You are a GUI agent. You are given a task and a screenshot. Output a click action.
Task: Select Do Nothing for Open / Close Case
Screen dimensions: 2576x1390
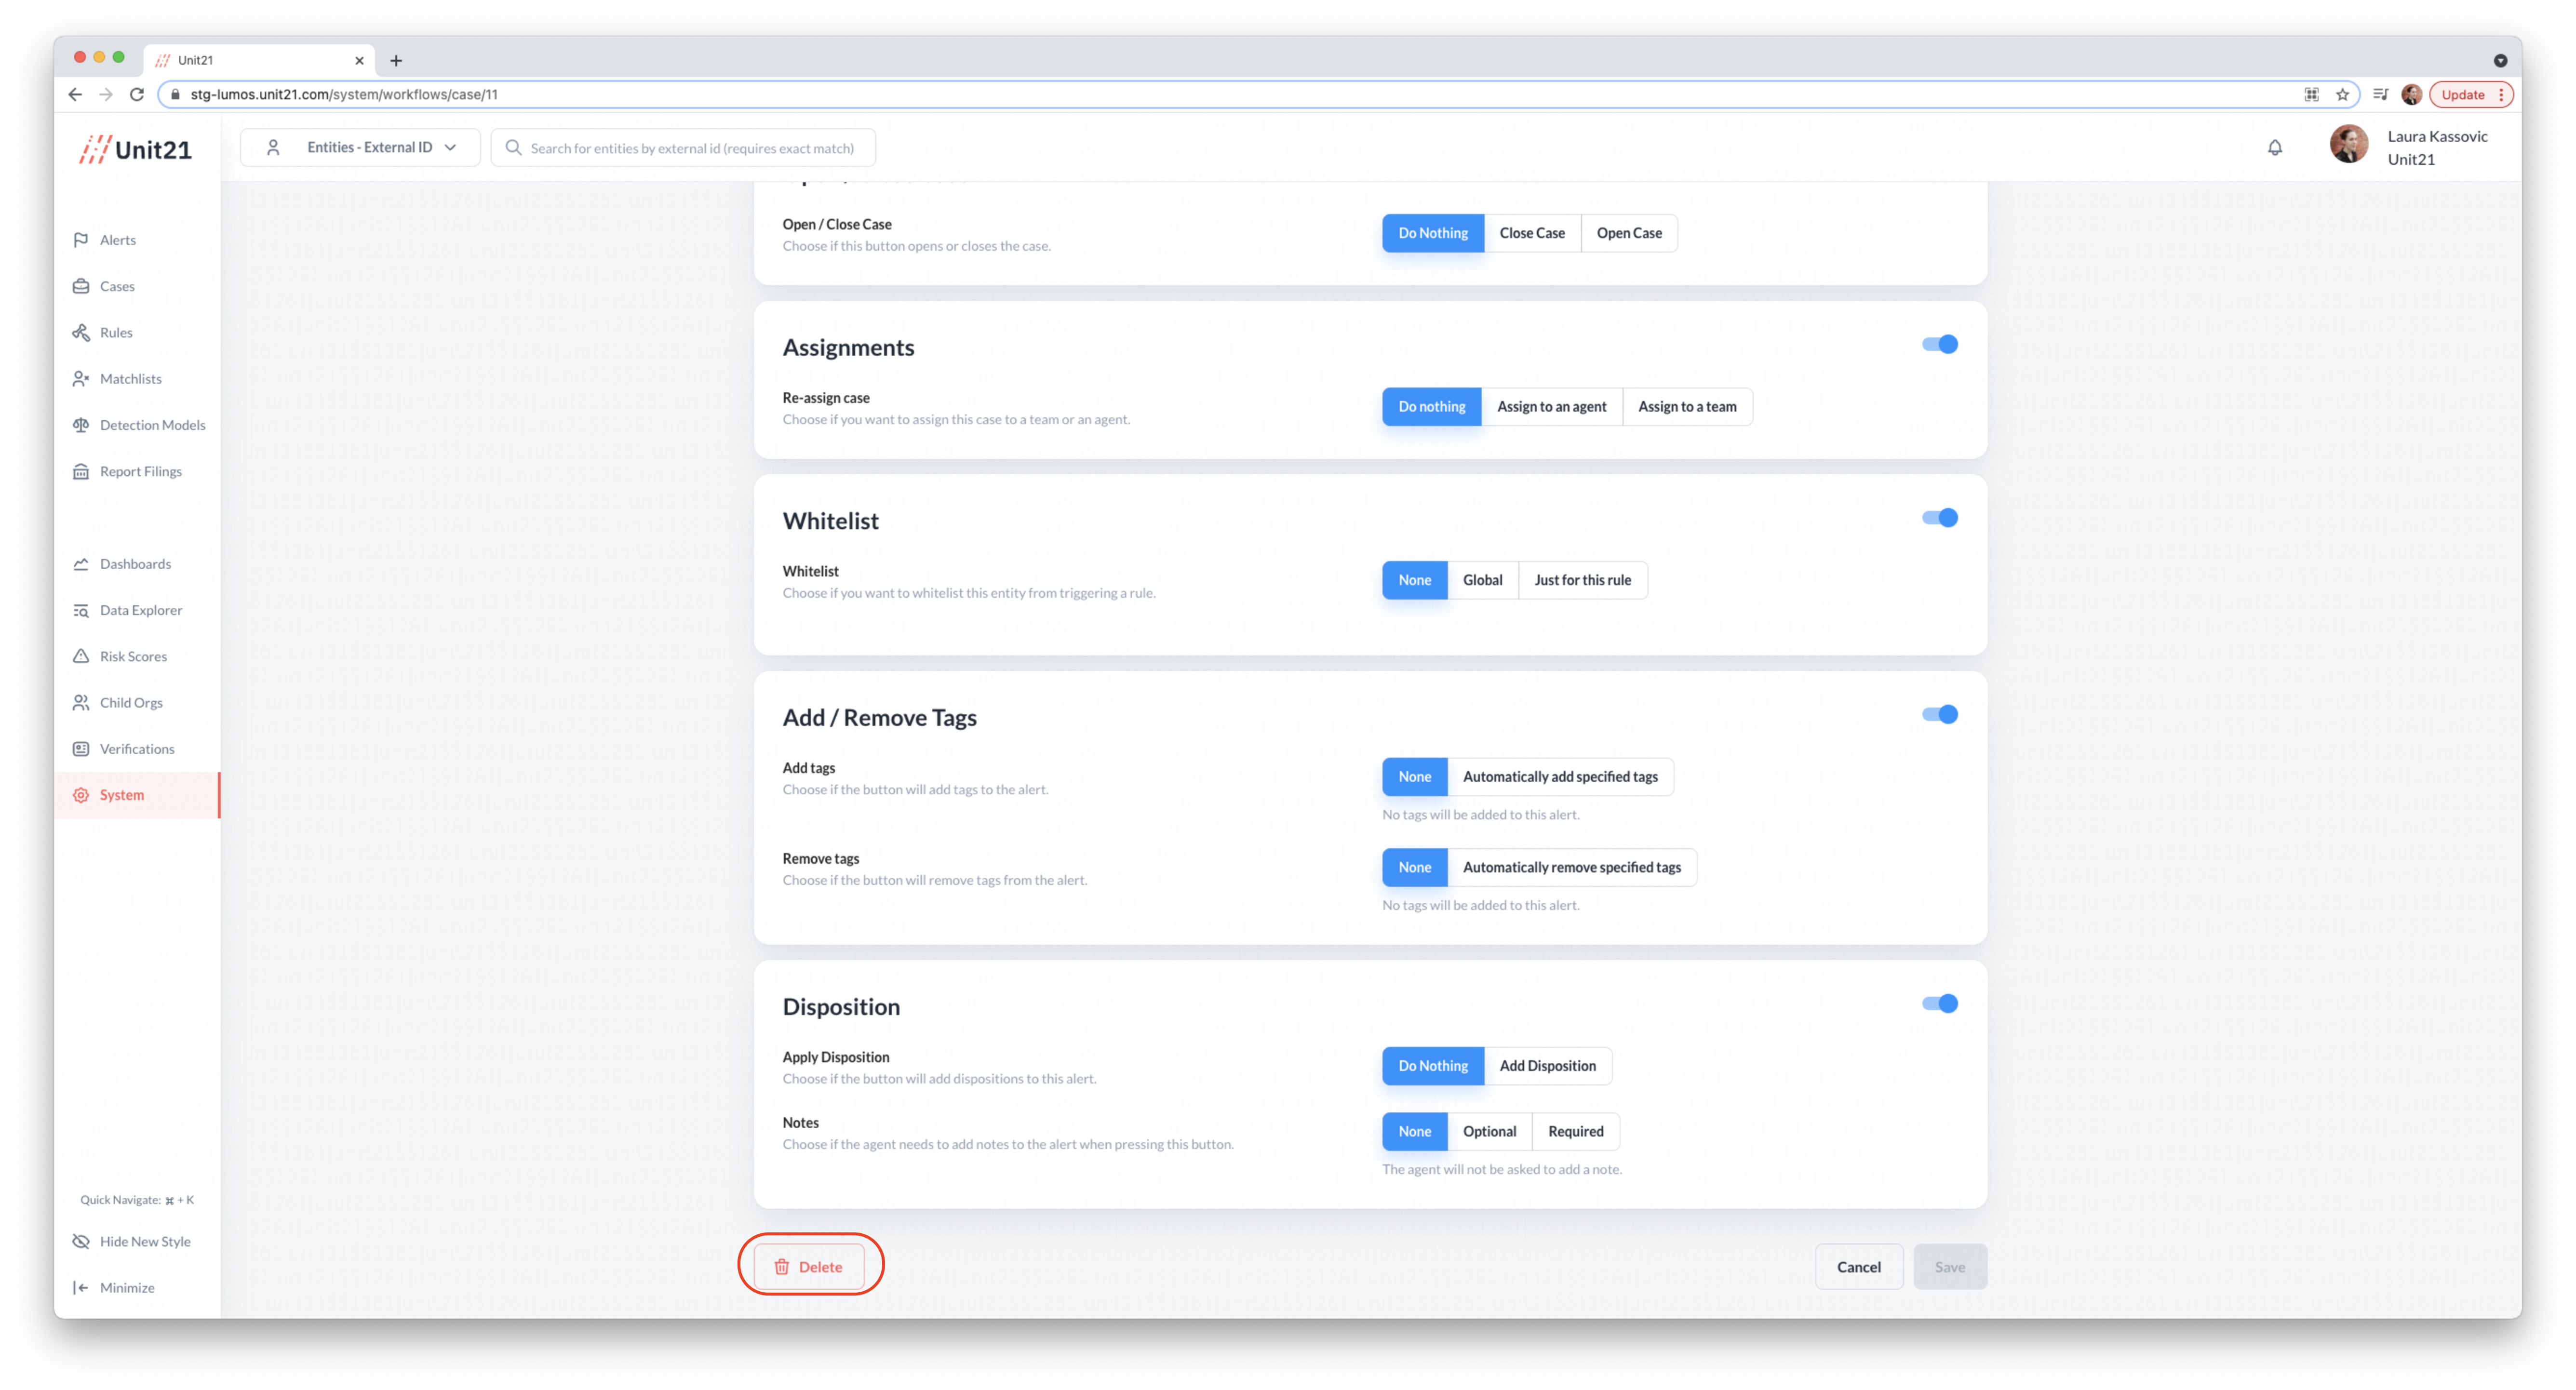tap(1433, 233)
